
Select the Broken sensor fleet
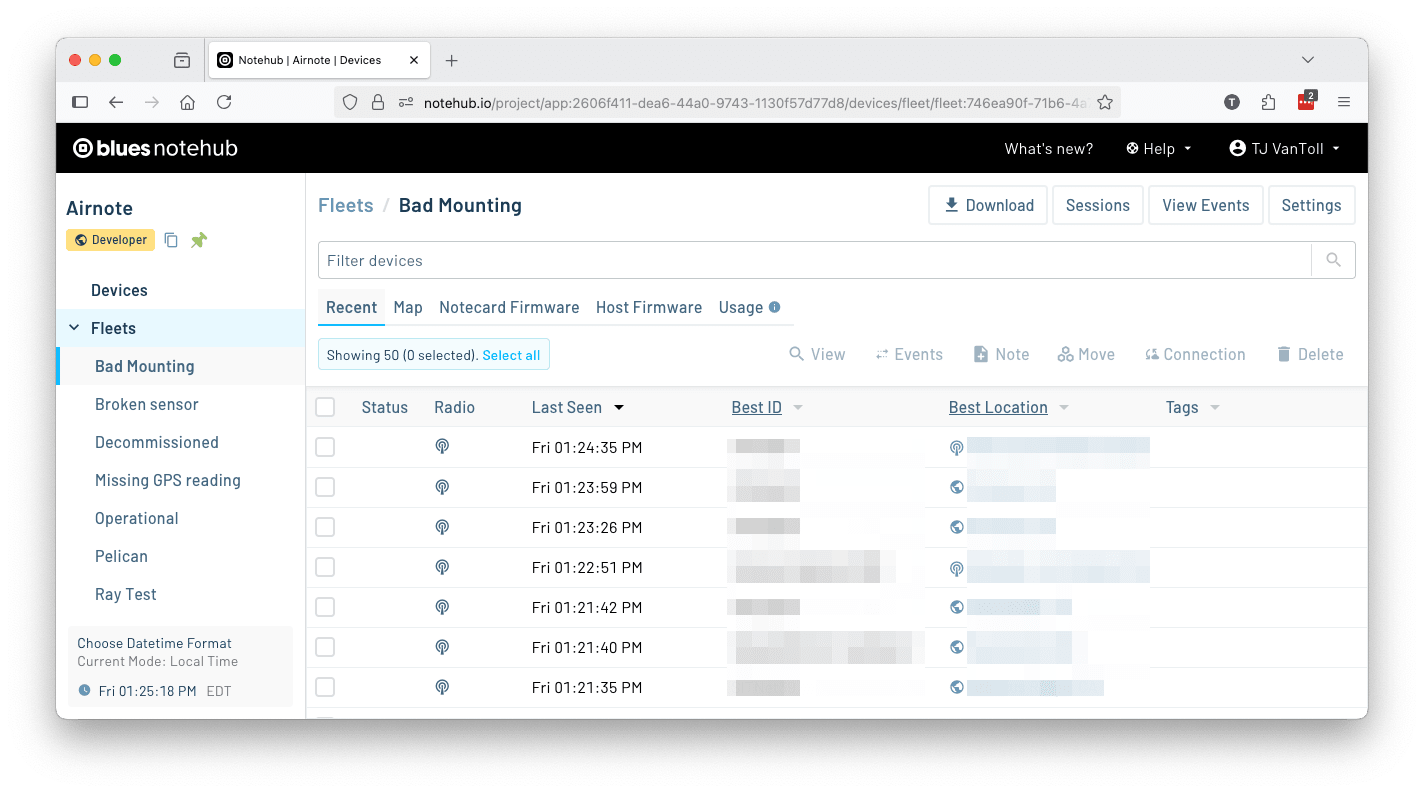[147, 404]
